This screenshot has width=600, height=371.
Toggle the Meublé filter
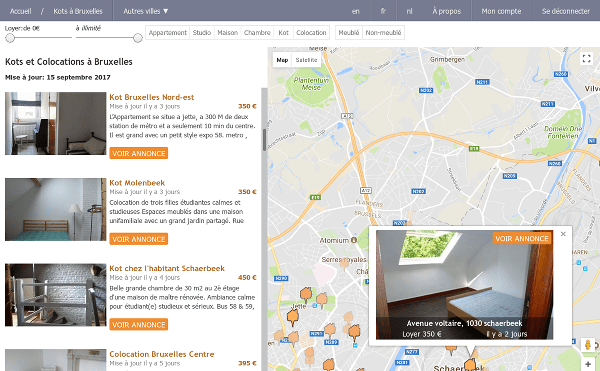click(349, 33)
